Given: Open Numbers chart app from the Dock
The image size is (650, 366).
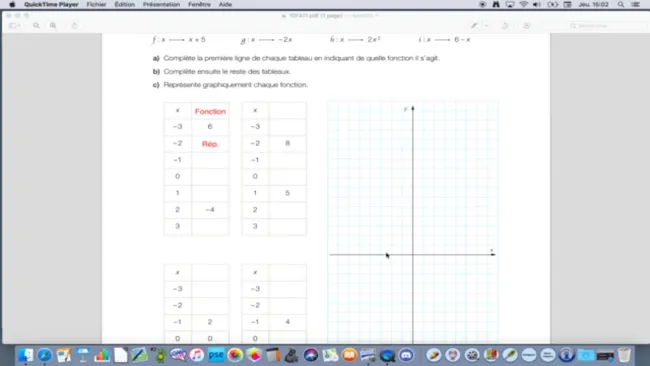Looking at the screenshot, I should [102, 355].
